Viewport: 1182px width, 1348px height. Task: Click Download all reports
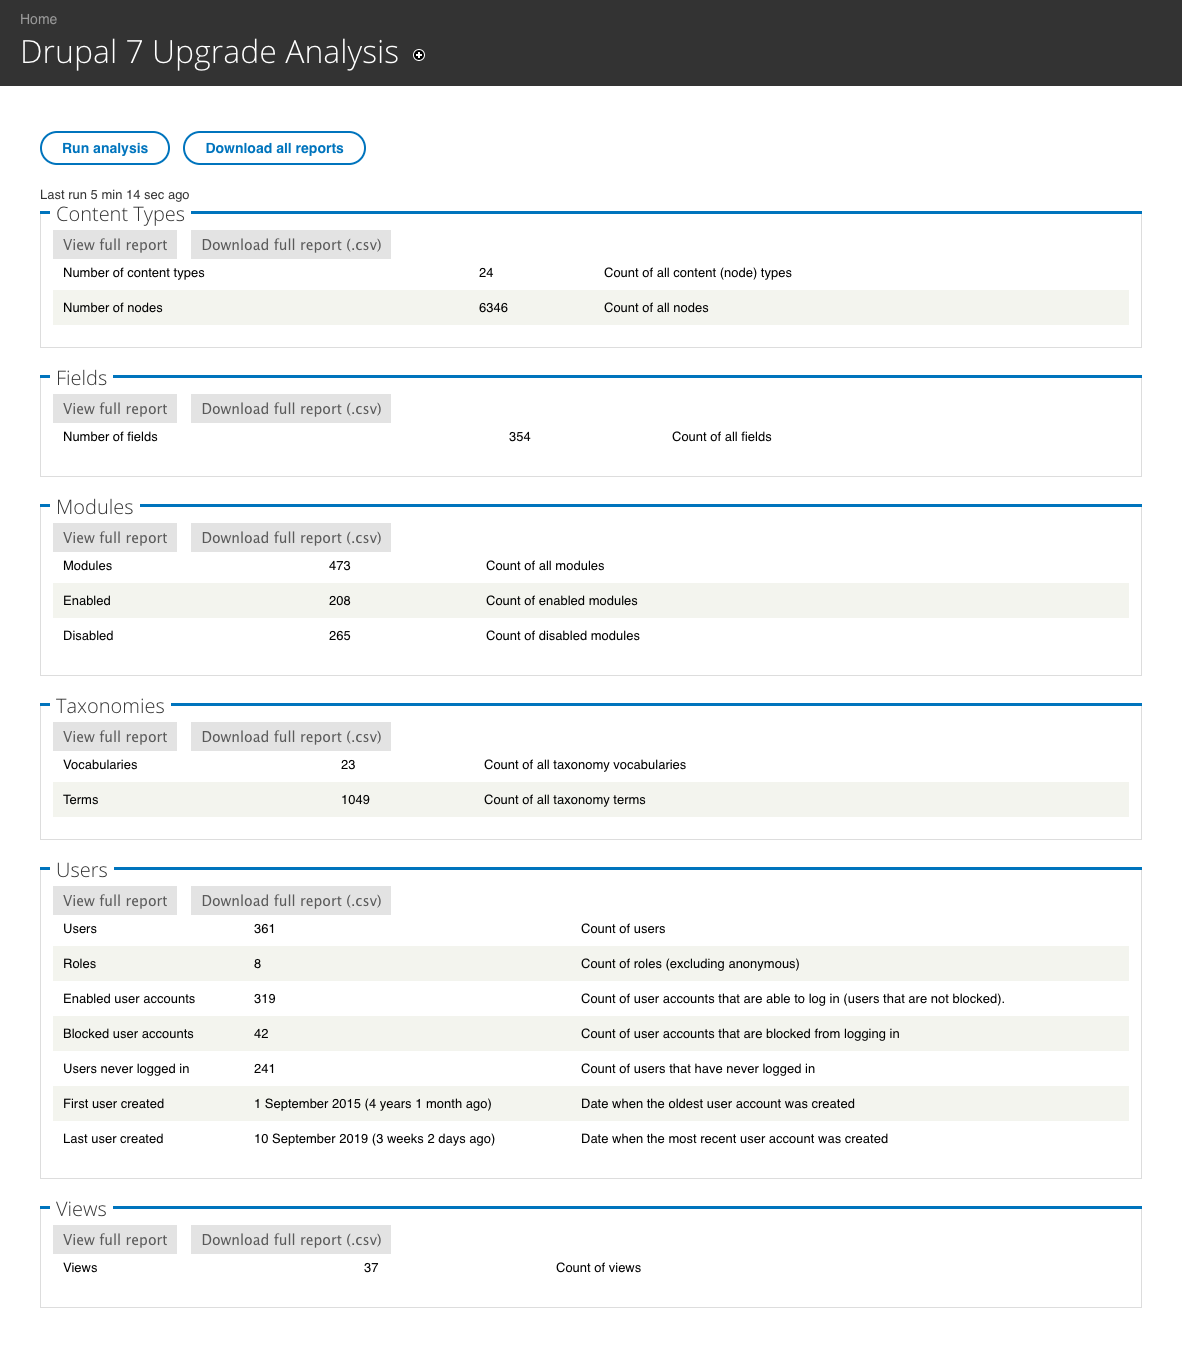(x=274, y=147)
